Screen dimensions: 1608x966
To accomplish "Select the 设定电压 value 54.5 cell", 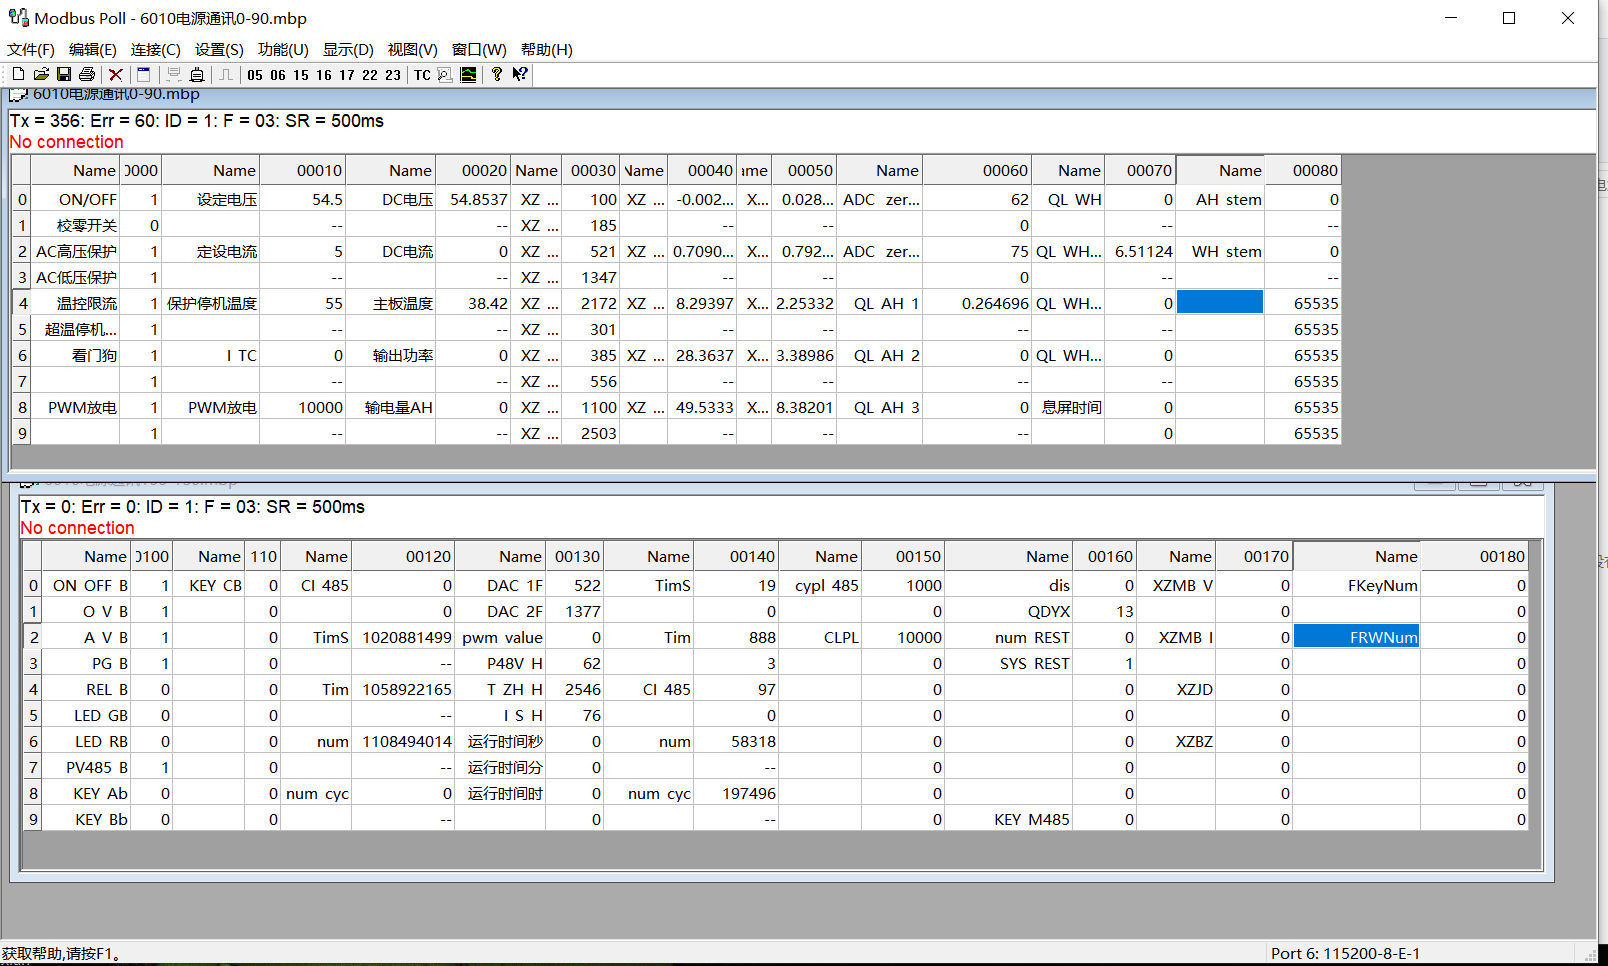I will (302, 199).
